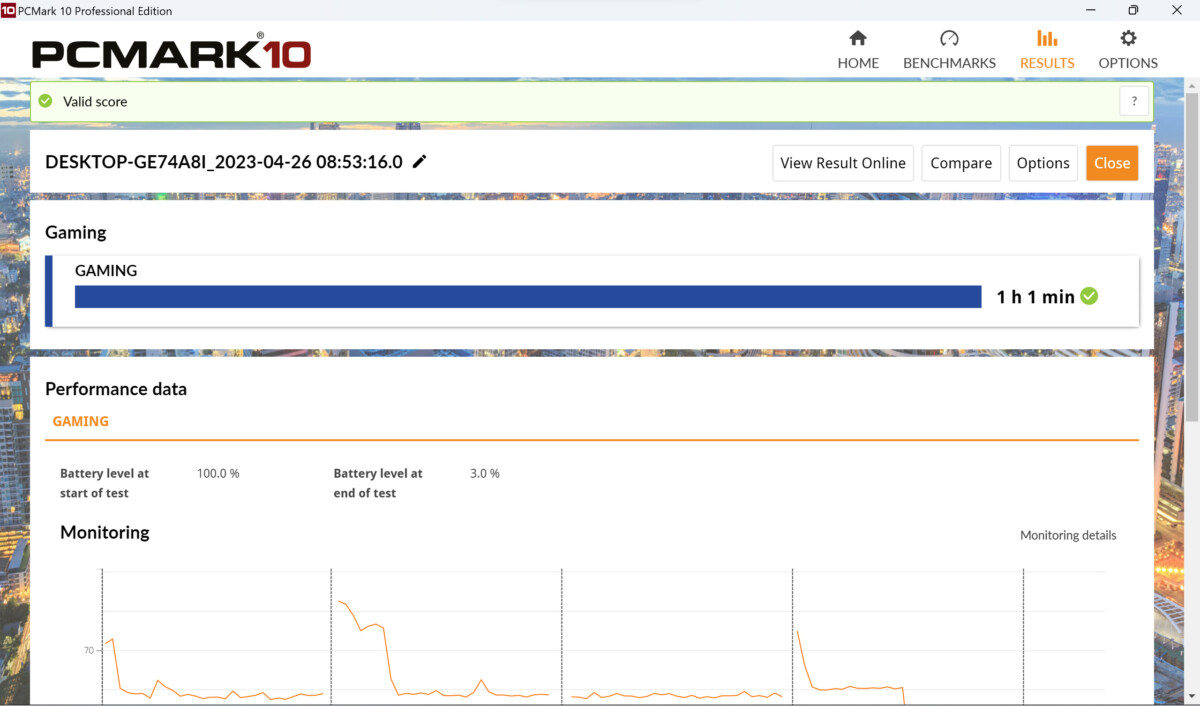Click the 100.0 % battery start value

[218, 473]
